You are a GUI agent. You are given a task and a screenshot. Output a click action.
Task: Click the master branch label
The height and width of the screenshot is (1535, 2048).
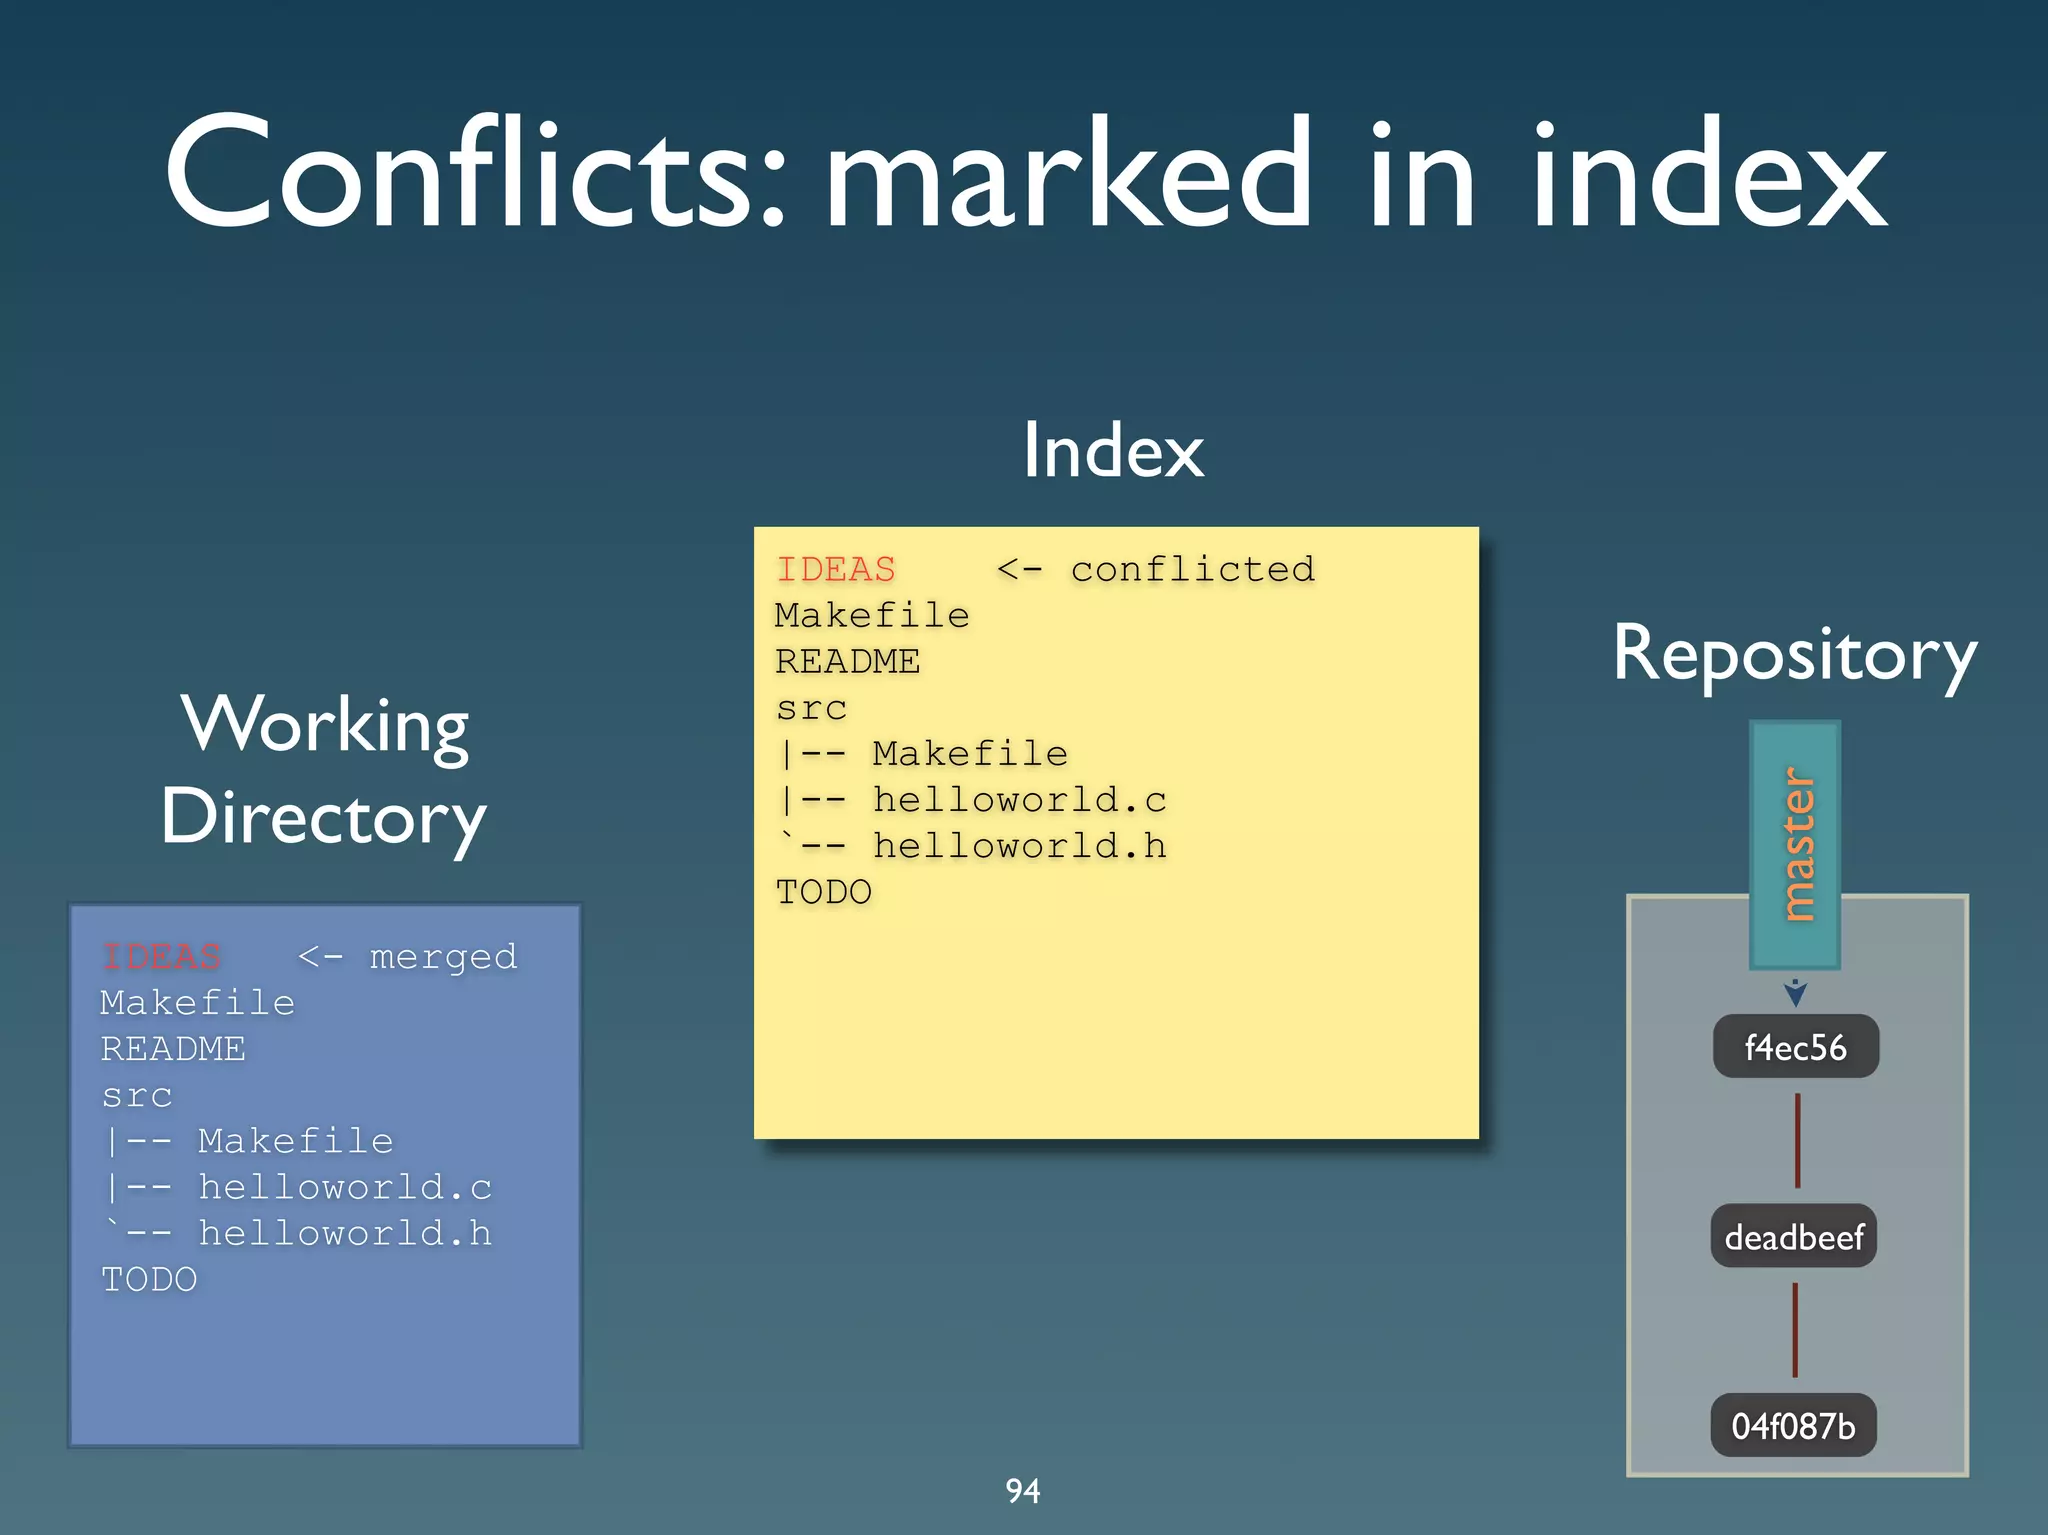(x=1796, y=844)
